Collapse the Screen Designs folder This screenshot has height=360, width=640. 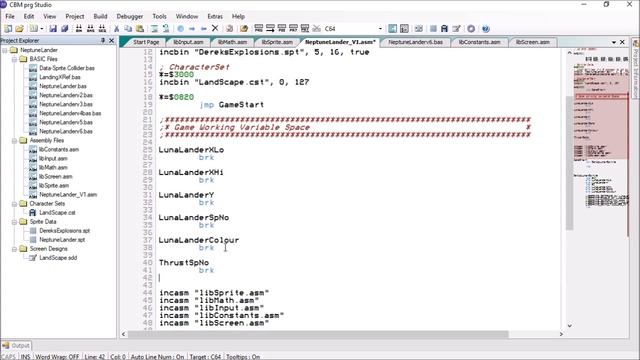click(14, 249)
